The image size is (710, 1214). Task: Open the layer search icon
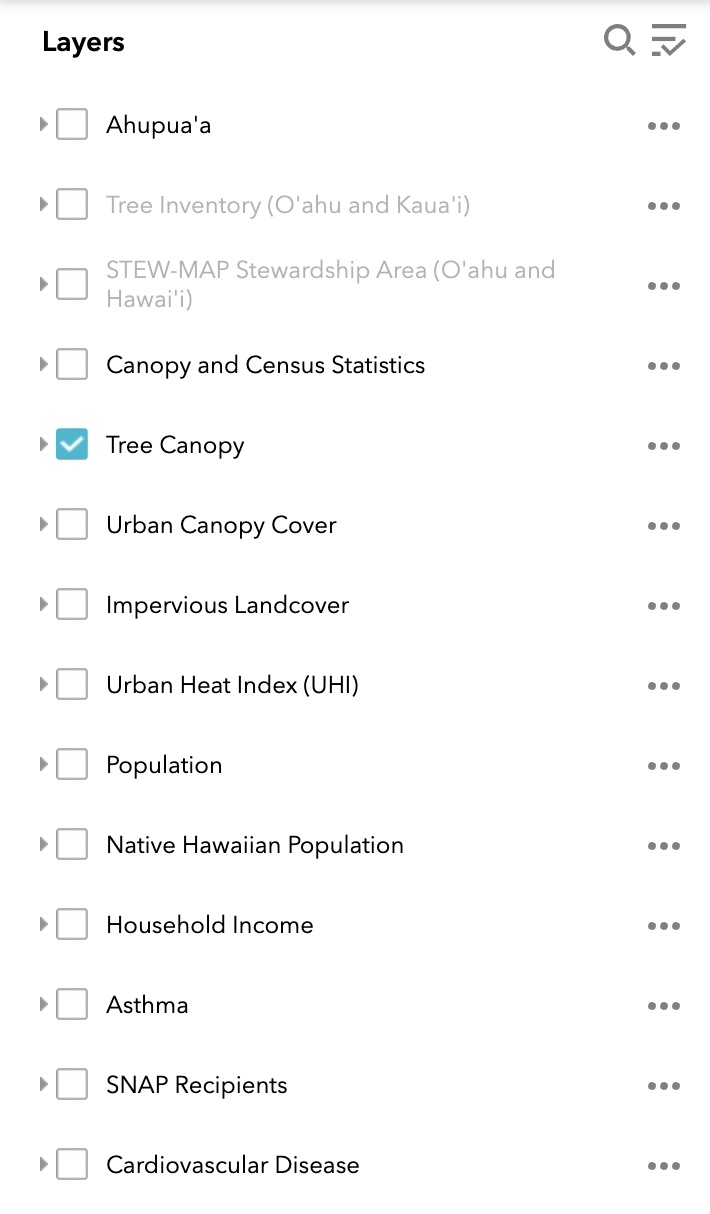pyautogui.click(x=619, y=42)
